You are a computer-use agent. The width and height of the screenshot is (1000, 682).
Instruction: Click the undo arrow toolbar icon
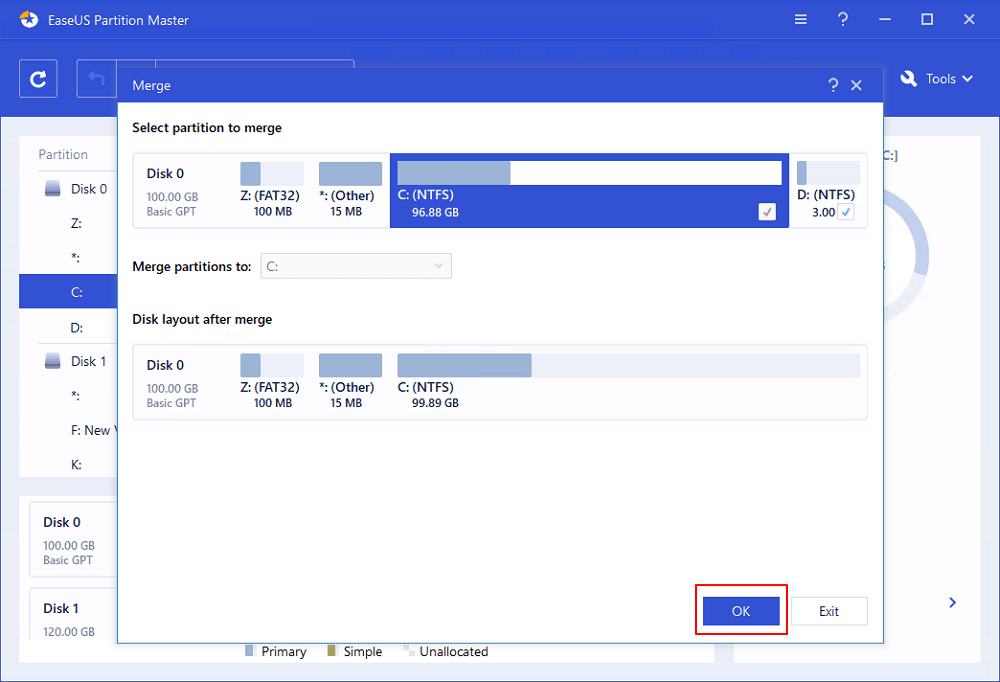tap(96, 79)
